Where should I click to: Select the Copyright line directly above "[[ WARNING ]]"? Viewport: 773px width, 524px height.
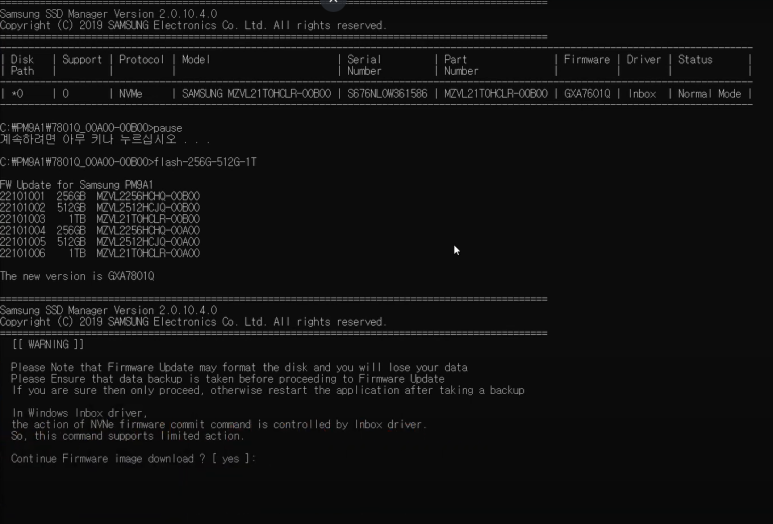coord(193,322)
